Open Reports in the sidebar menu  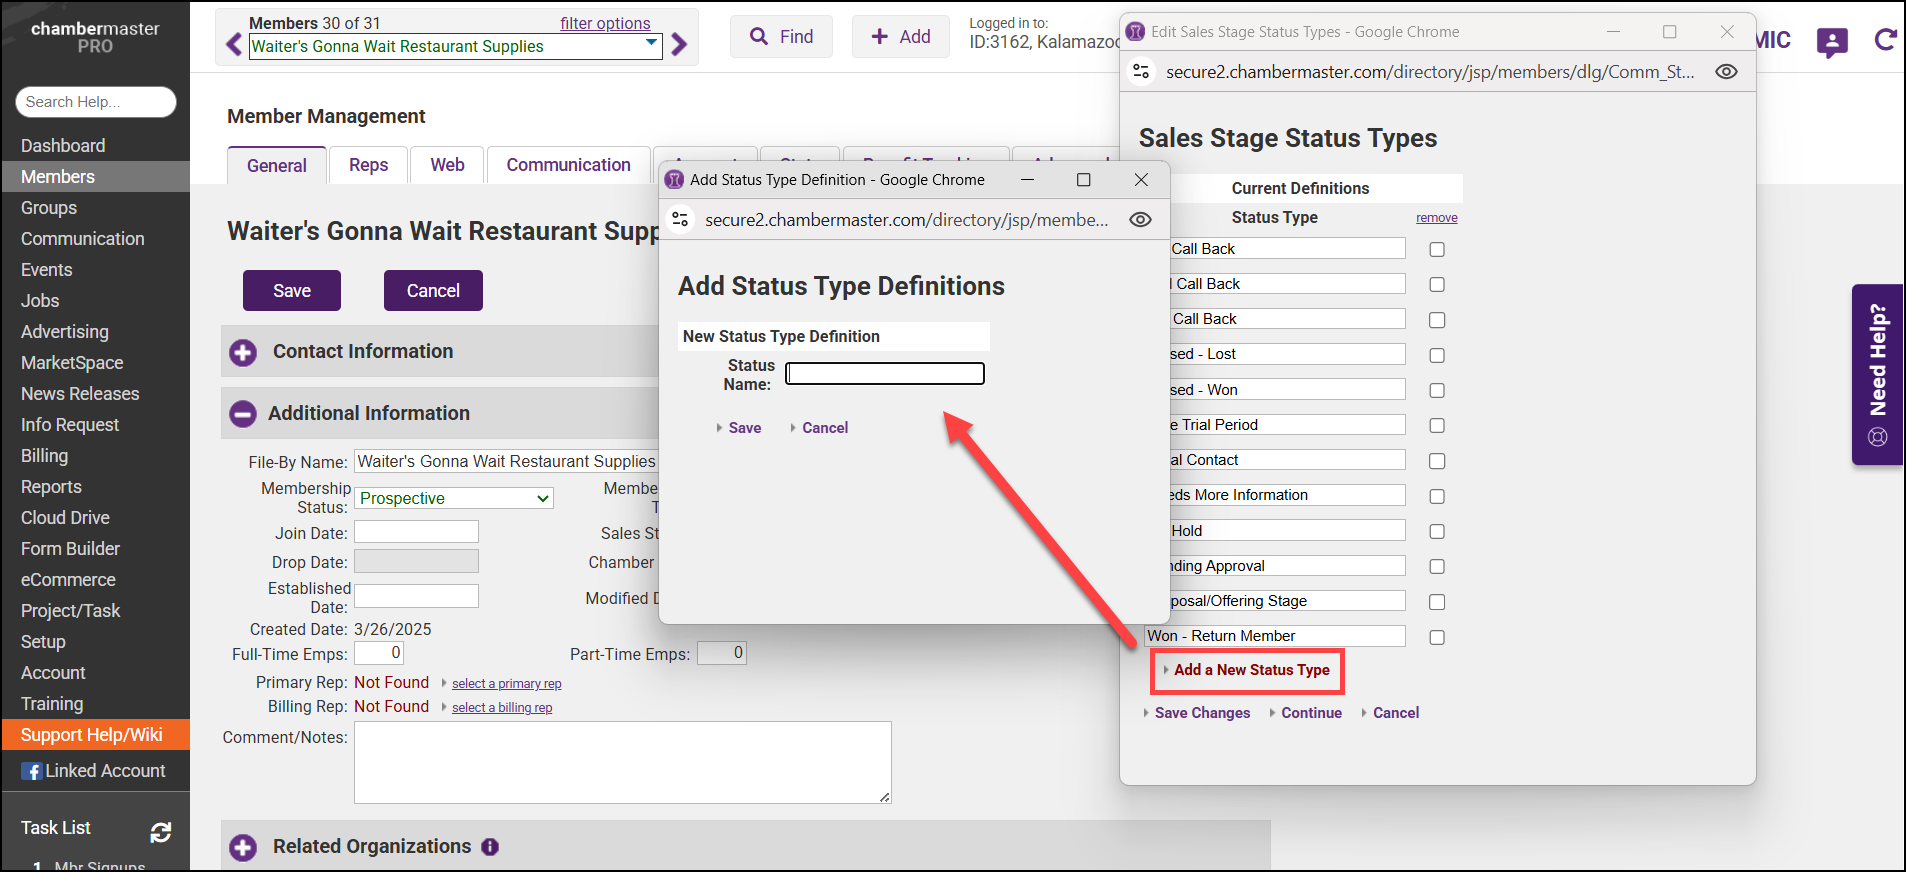click(x=51, y=487)
